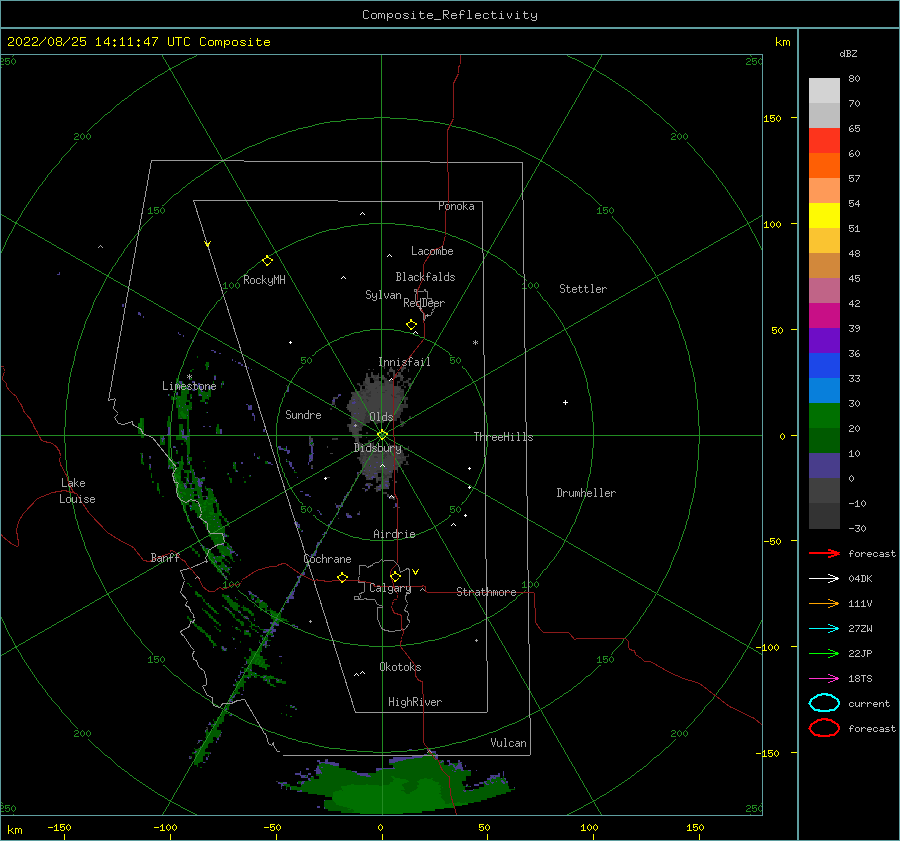
Task: Click the yellow radar-center diamond near Didsbury
Action: [382, 435]
